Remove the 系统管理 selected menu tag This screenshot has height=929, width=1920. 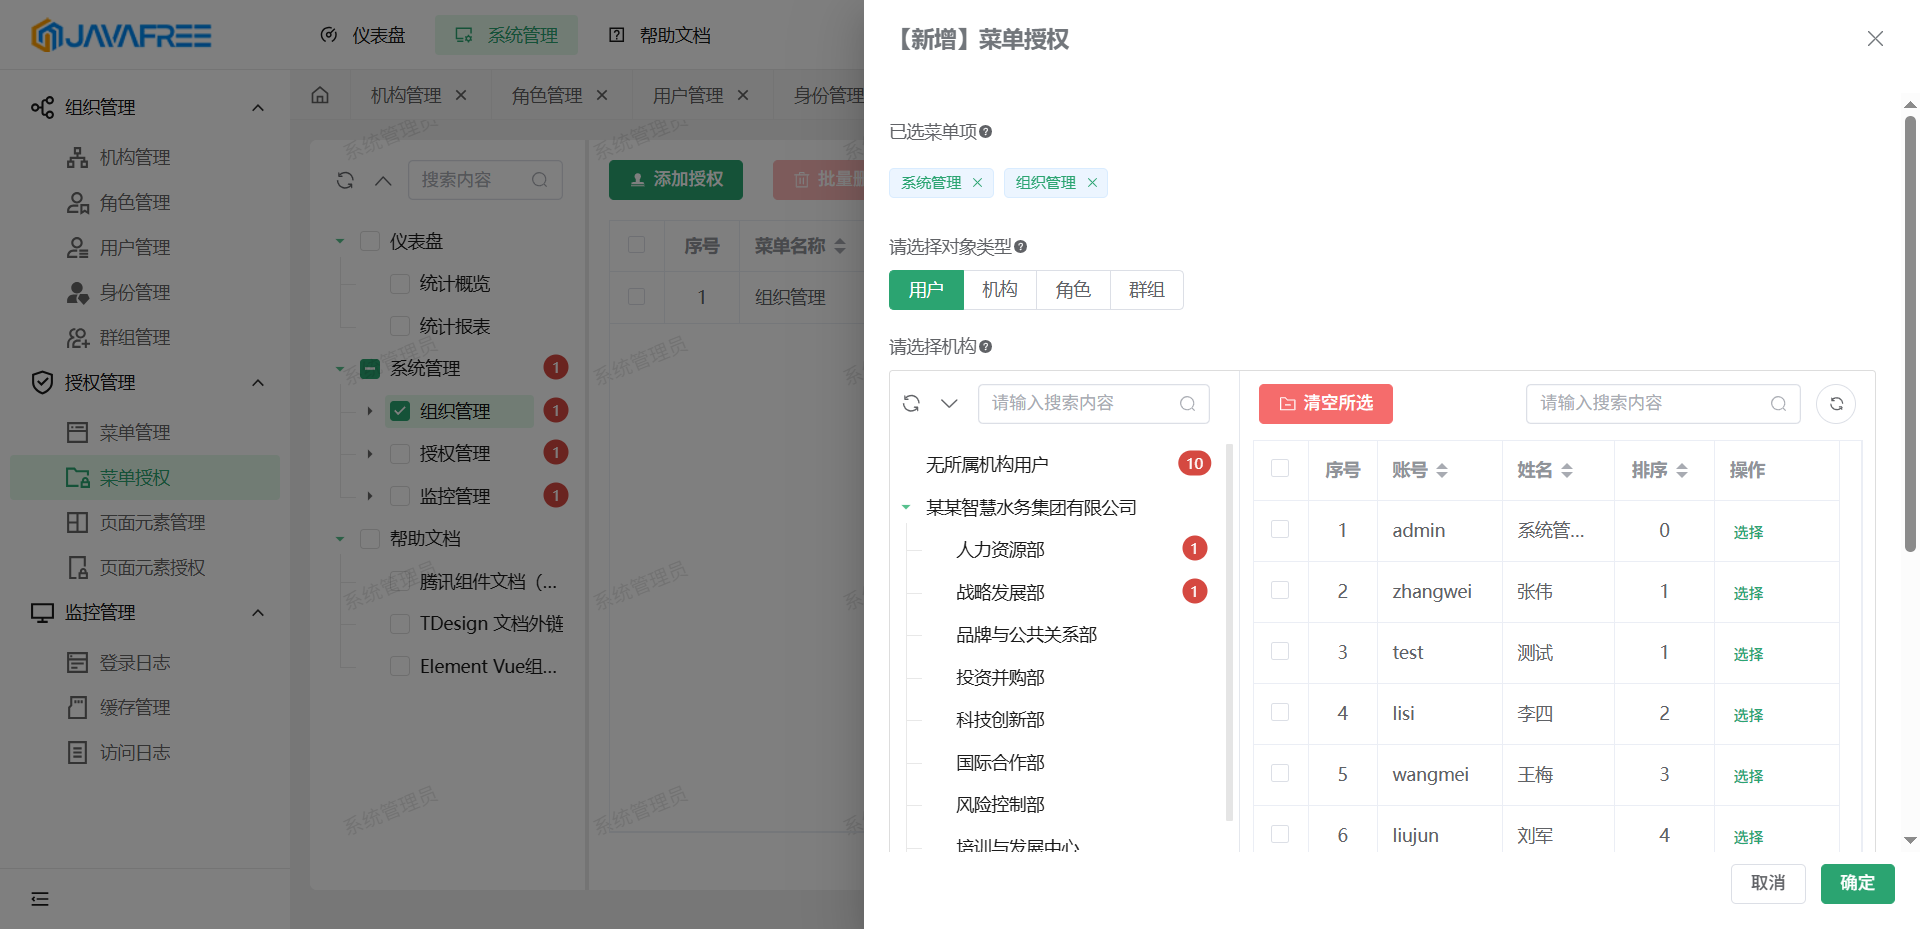[977, 183]
